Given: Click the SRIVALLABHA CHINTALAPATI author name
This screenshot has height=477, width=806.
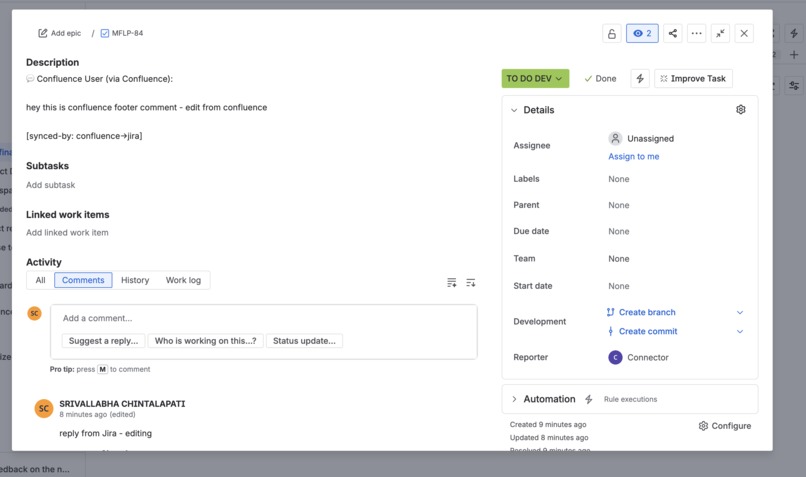Looking at the screenshot, I should tap(122, 403).
